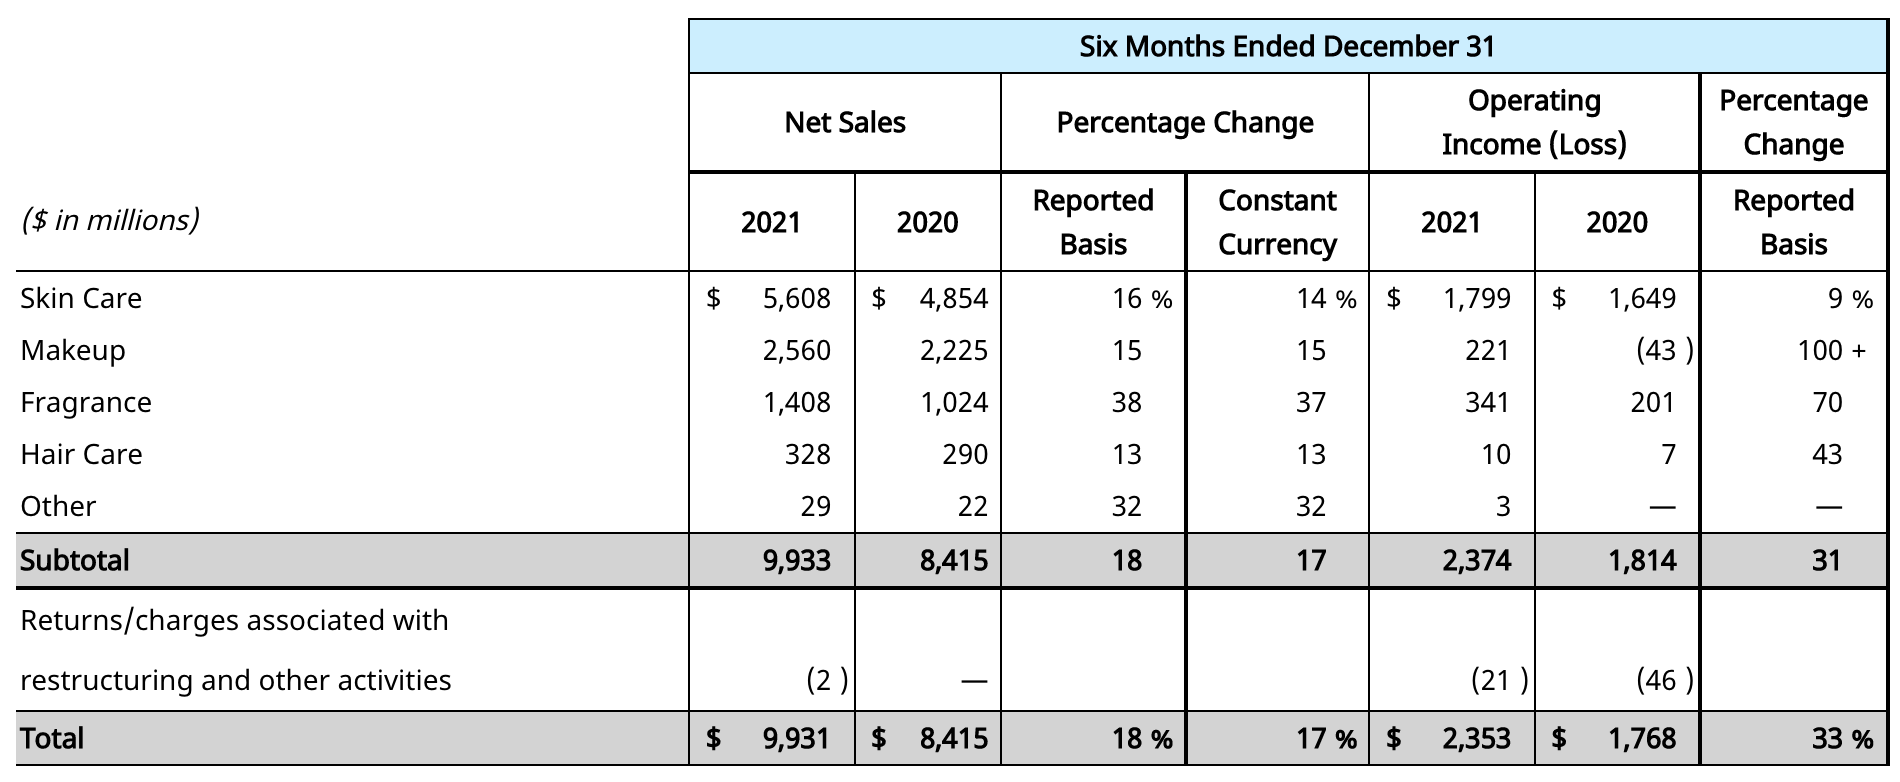Click Skin Care 2021 net sales value 5,608
The height and width of the screenshot is (782, 1900).
click(x=796, y=299)
